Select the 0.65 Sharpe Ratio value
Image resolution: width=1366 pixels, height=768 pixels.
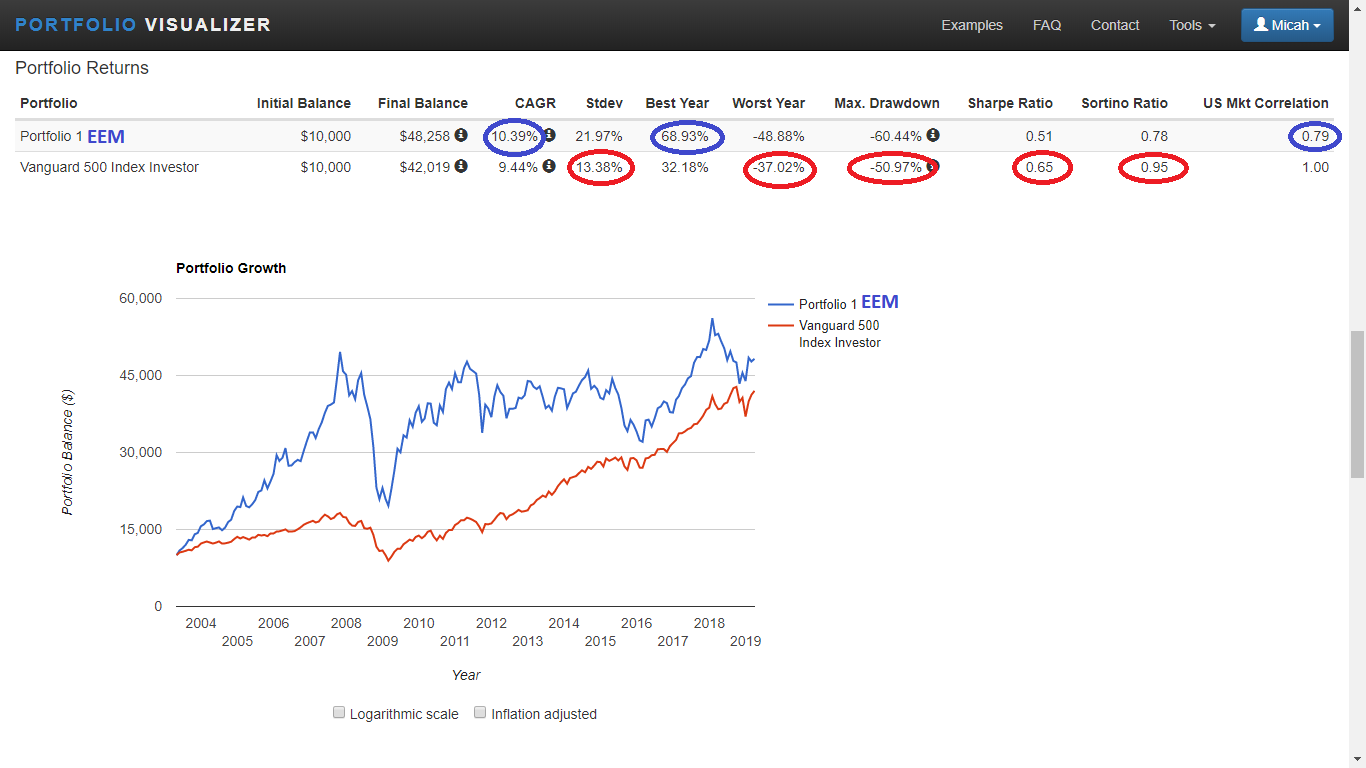(1040, 167)
